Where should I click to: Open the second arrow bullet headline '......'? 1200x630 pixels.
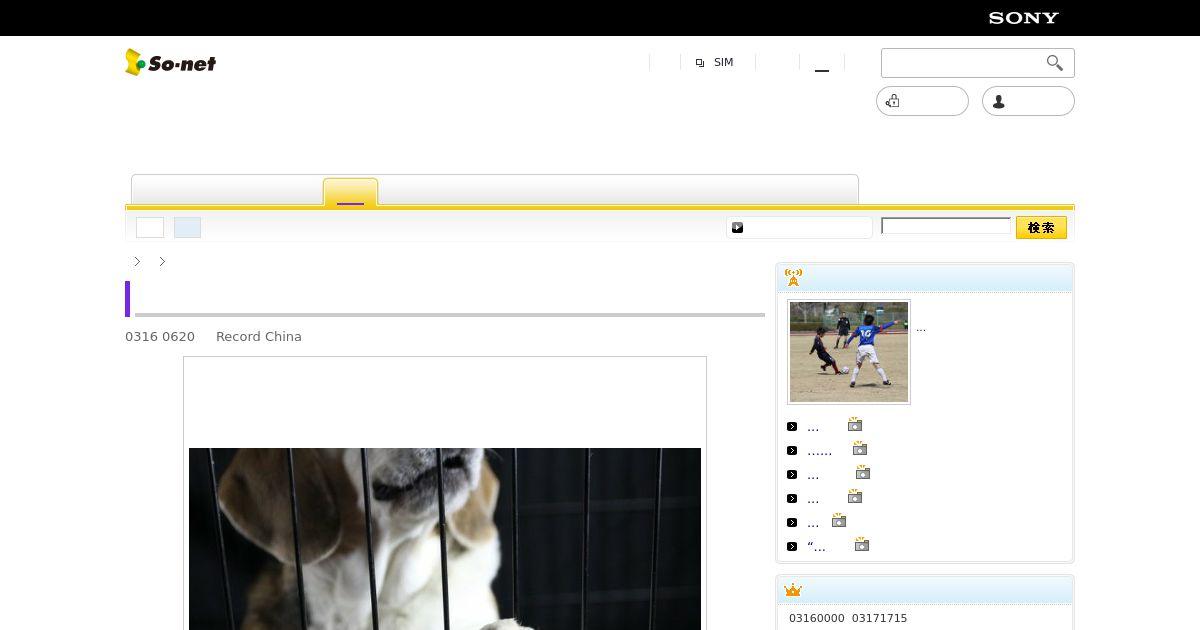pyautogui.click(x=819, y=451)
